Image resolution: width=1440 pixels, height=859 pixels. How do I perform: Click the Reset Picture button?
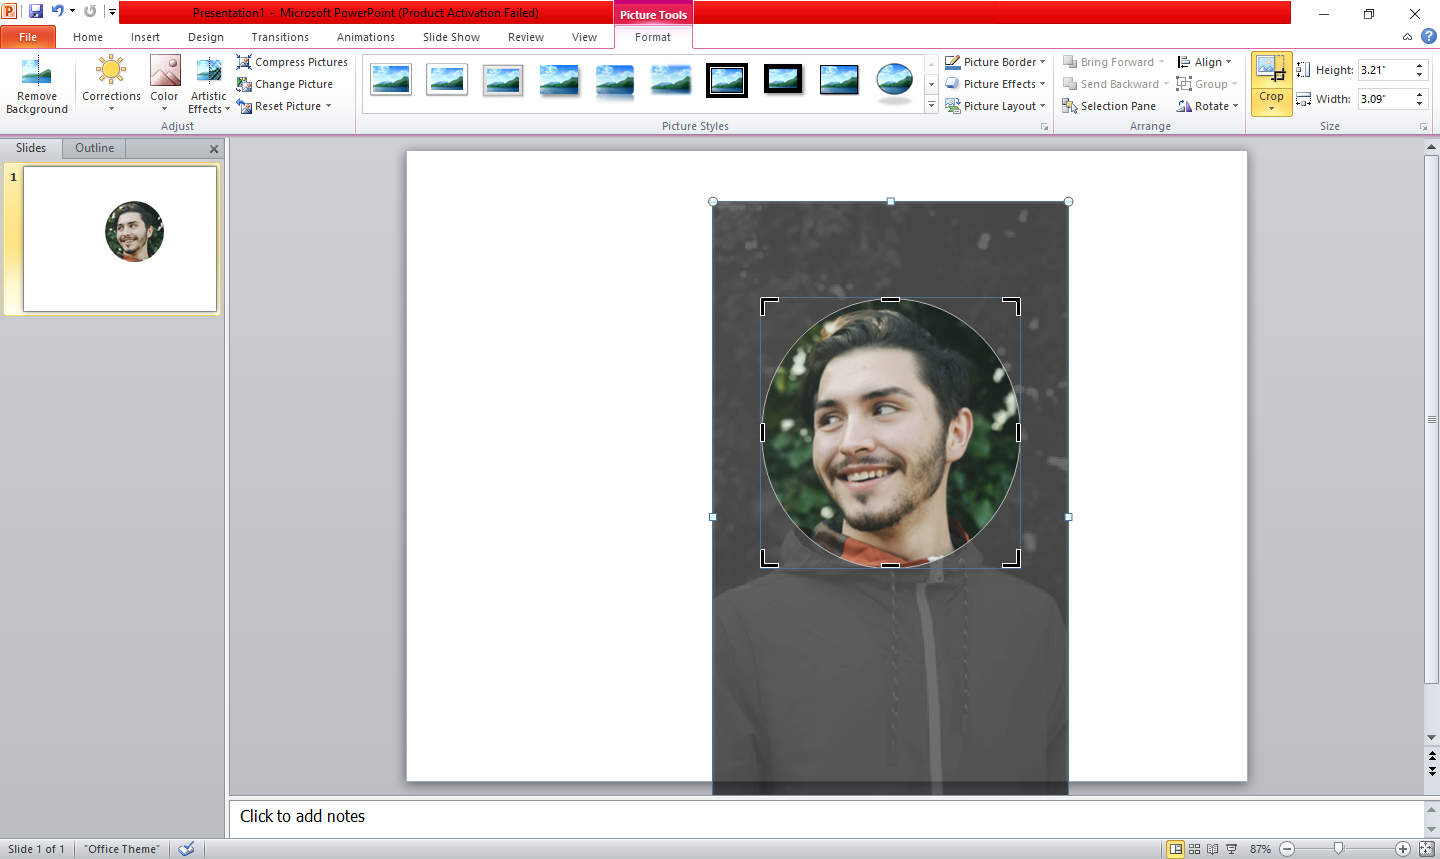point(280,106)
